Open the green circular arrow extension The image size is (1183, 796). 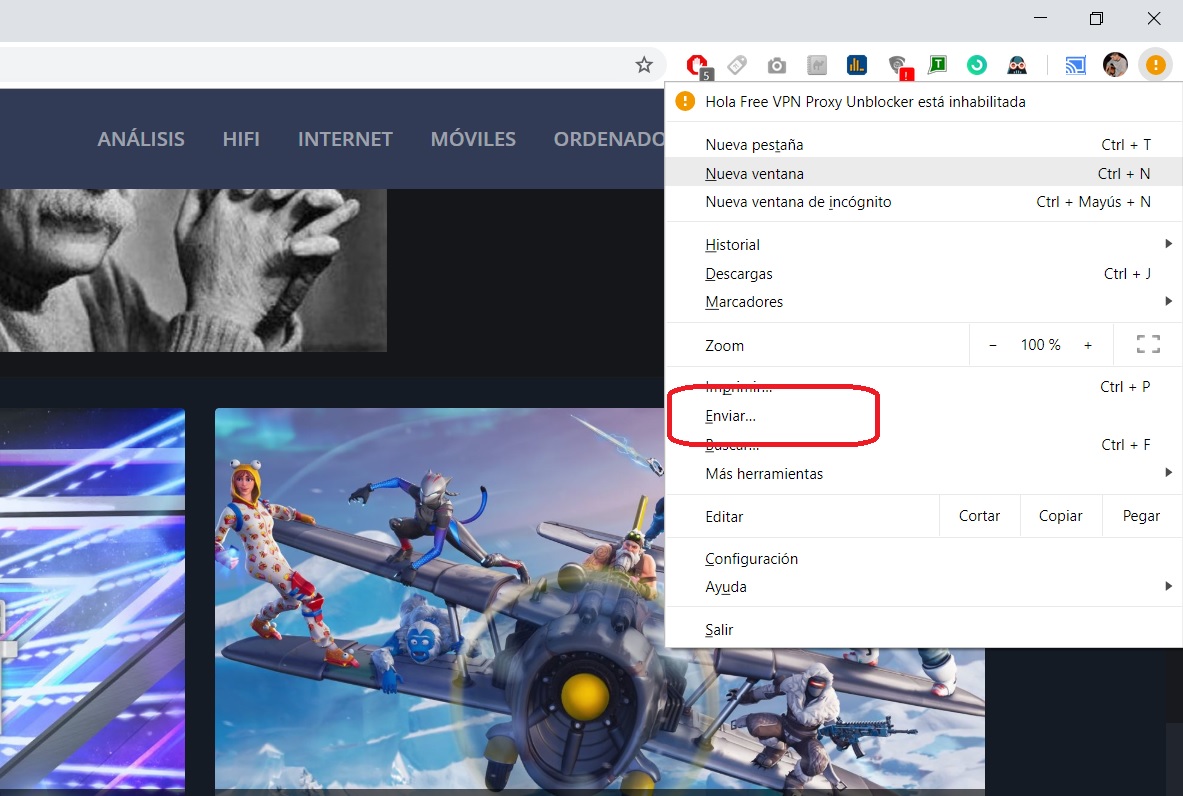click(977, 65)
